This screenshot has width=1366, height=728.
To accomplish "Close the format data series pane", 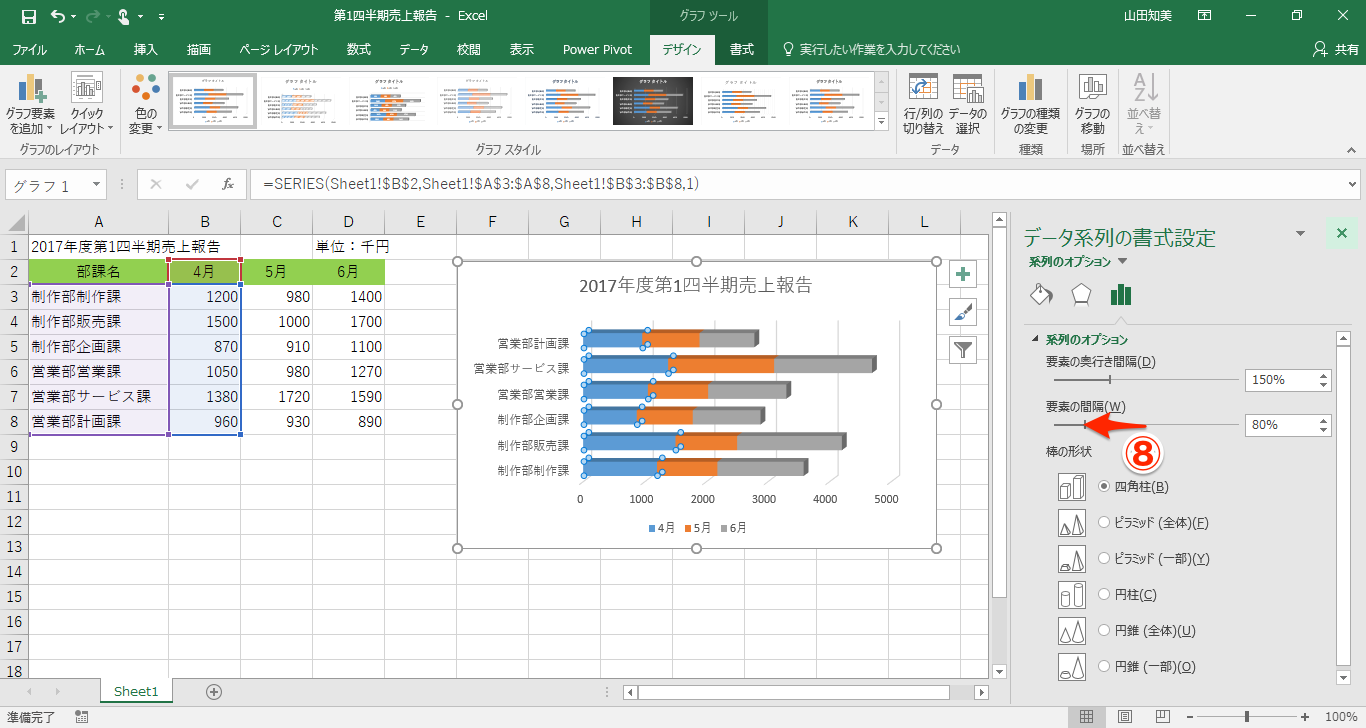I will click(x=1341, y=234).
